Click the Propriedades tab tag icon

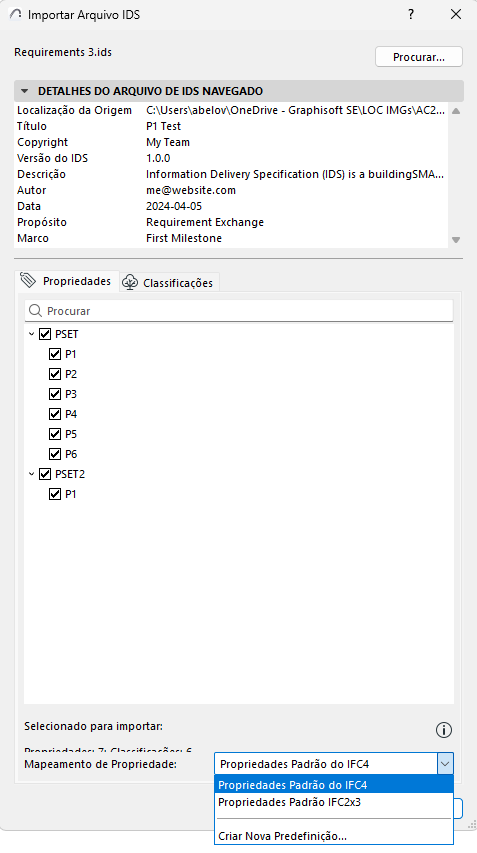pos(28,281)
